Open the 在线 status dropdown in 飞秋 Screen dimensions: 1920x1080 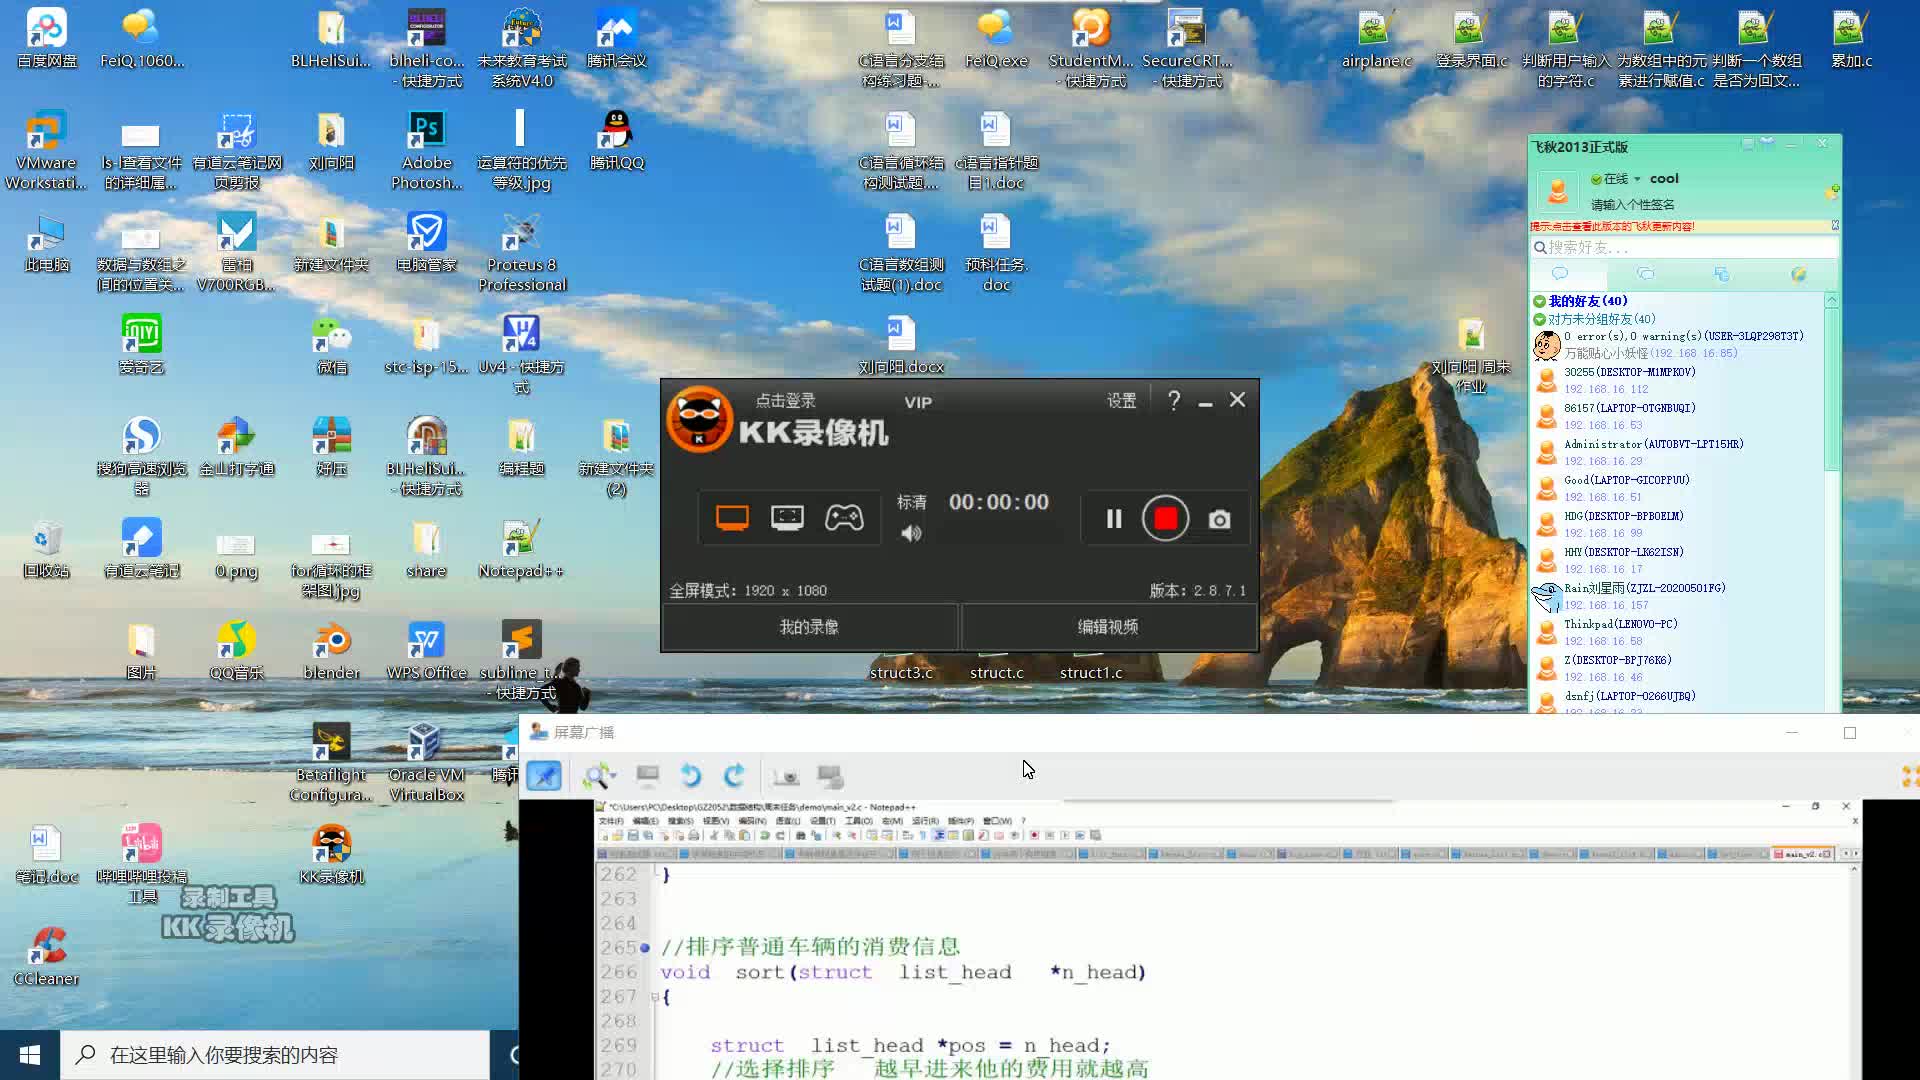pyautogui.click(x=1637, y=179)
